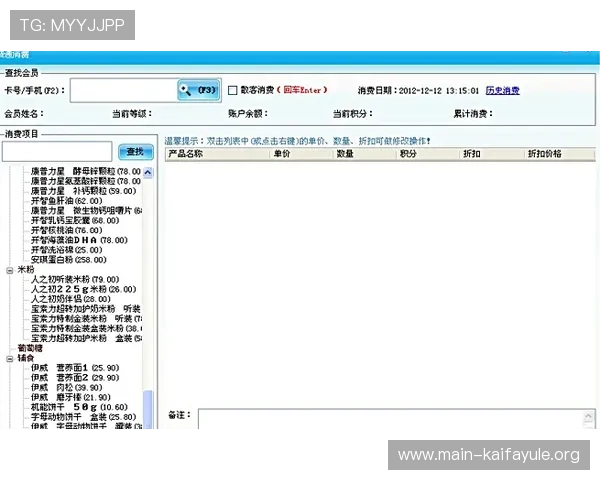600x480 pixels.
Task: Select the 辅食 category label
Action: tap(26, 358)
